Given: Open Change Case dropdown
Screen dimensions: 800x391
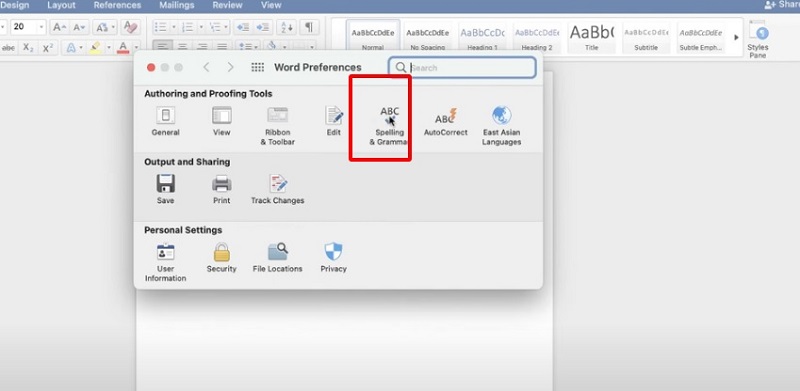Looking at the screenshot, I should tap(106, 27).
